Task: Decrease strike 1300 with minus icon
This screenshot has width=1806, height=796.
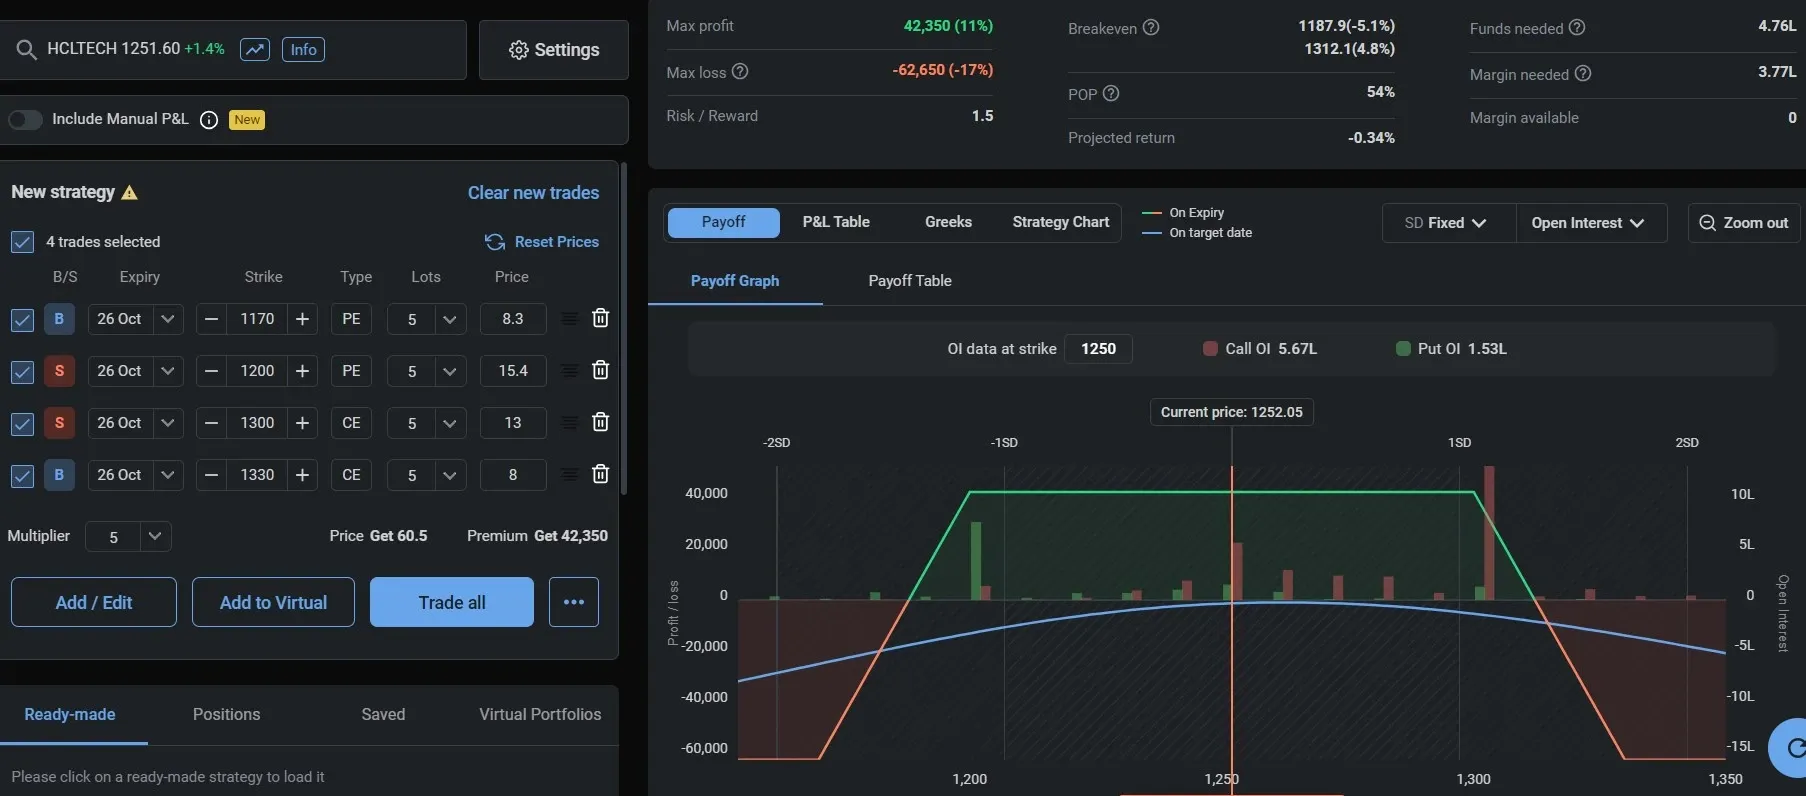Action: [211, 423]
